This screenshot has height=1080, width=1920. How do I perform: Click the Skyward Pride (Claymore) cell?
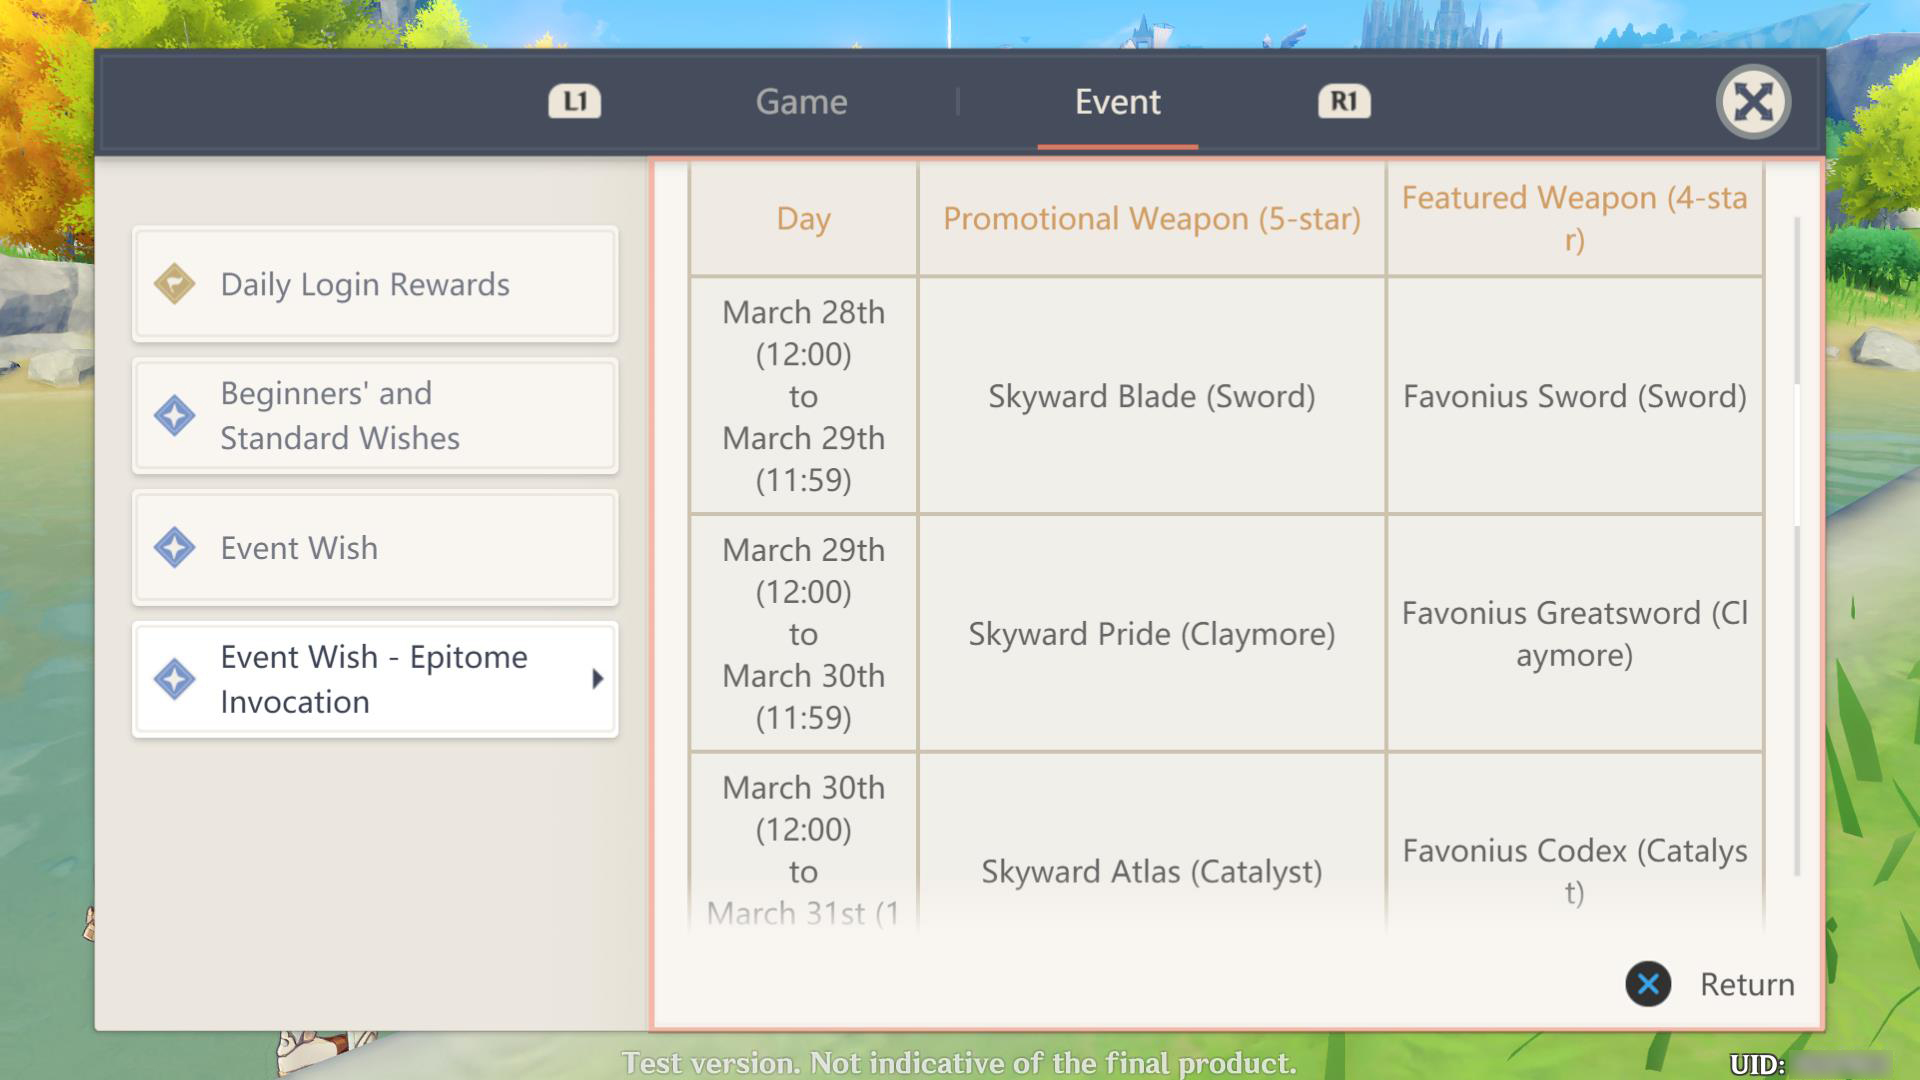click(1152, 633)
